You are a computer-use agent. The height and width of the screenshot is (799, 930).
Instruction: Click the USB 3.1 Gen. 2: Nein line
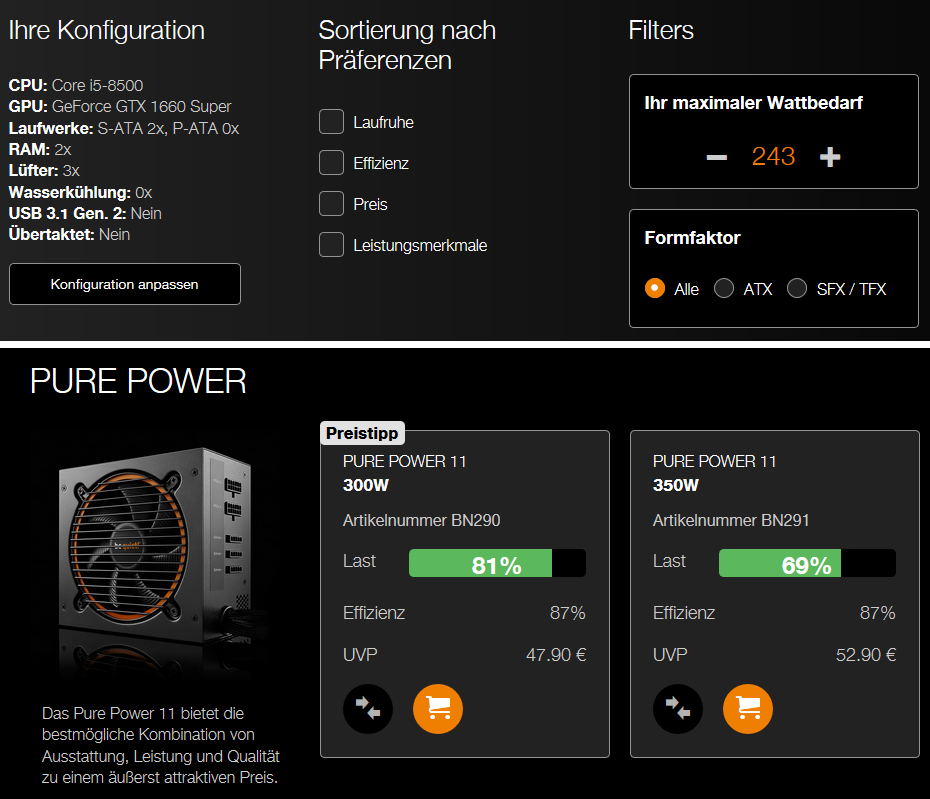[85, 214]
